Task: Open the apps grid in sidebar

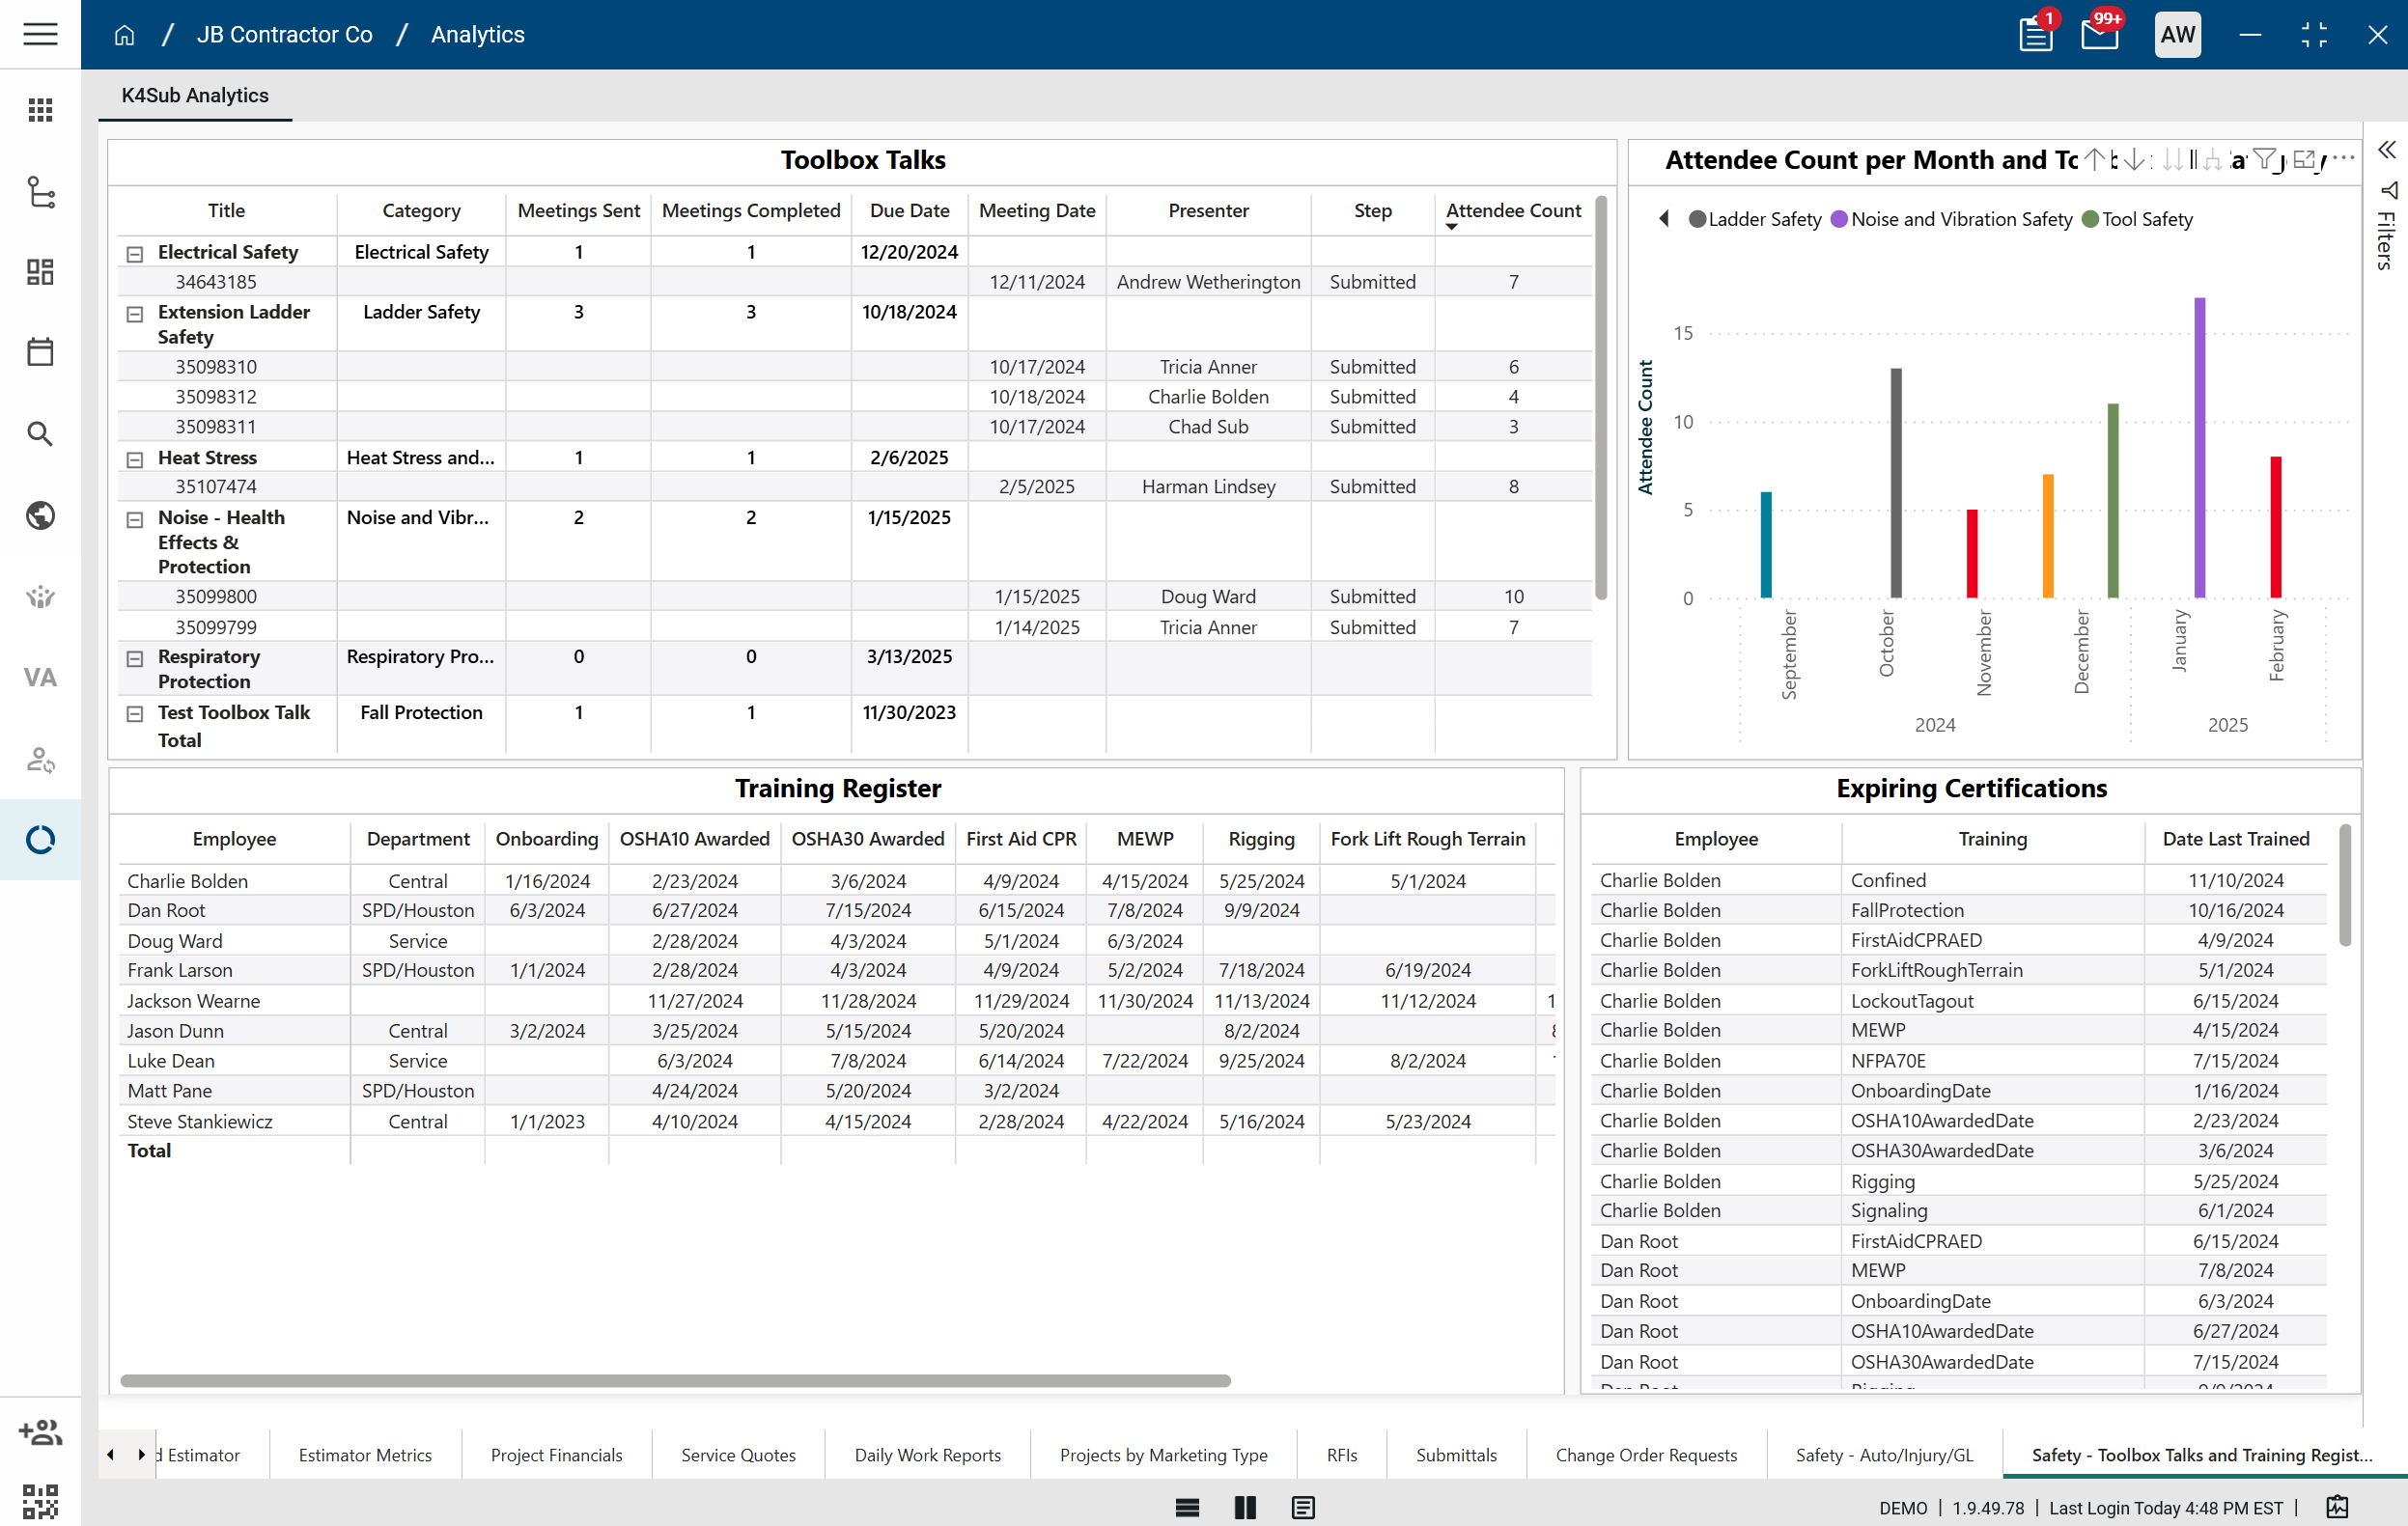Action: pyautogui.click(x=40, y=110)
